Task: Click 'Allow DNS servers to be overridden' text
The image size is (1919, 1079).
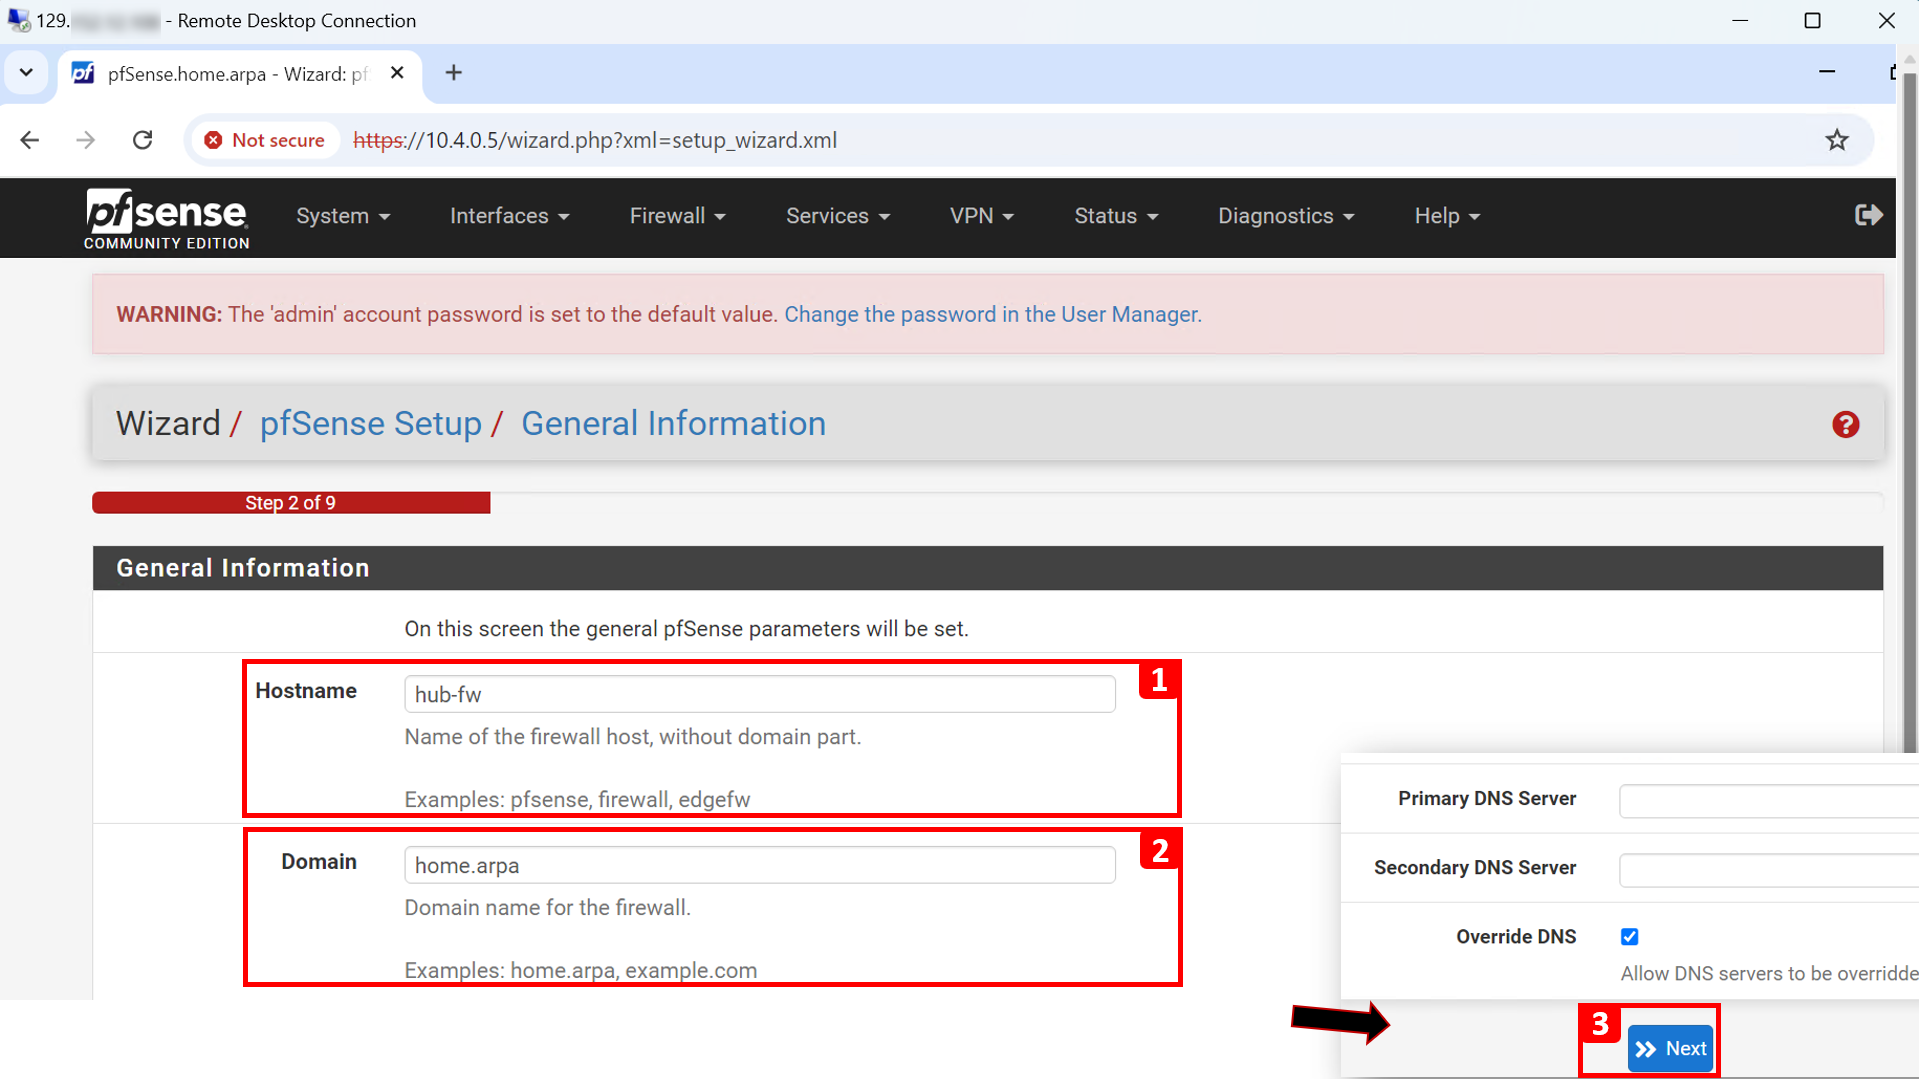Action: pos(1769,974)
